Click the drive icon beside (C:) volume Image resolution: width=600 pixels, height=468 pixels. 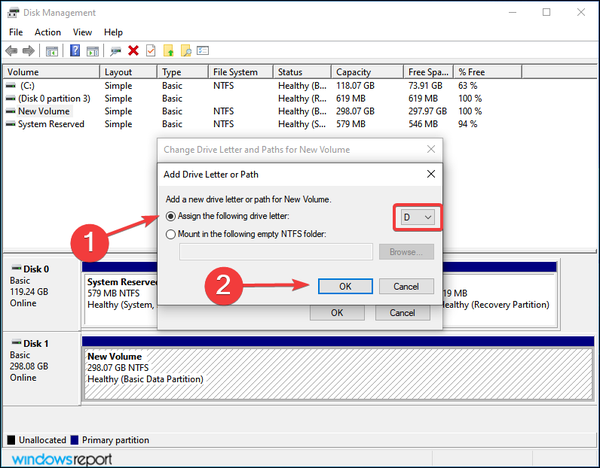click(x=11, y=86)
